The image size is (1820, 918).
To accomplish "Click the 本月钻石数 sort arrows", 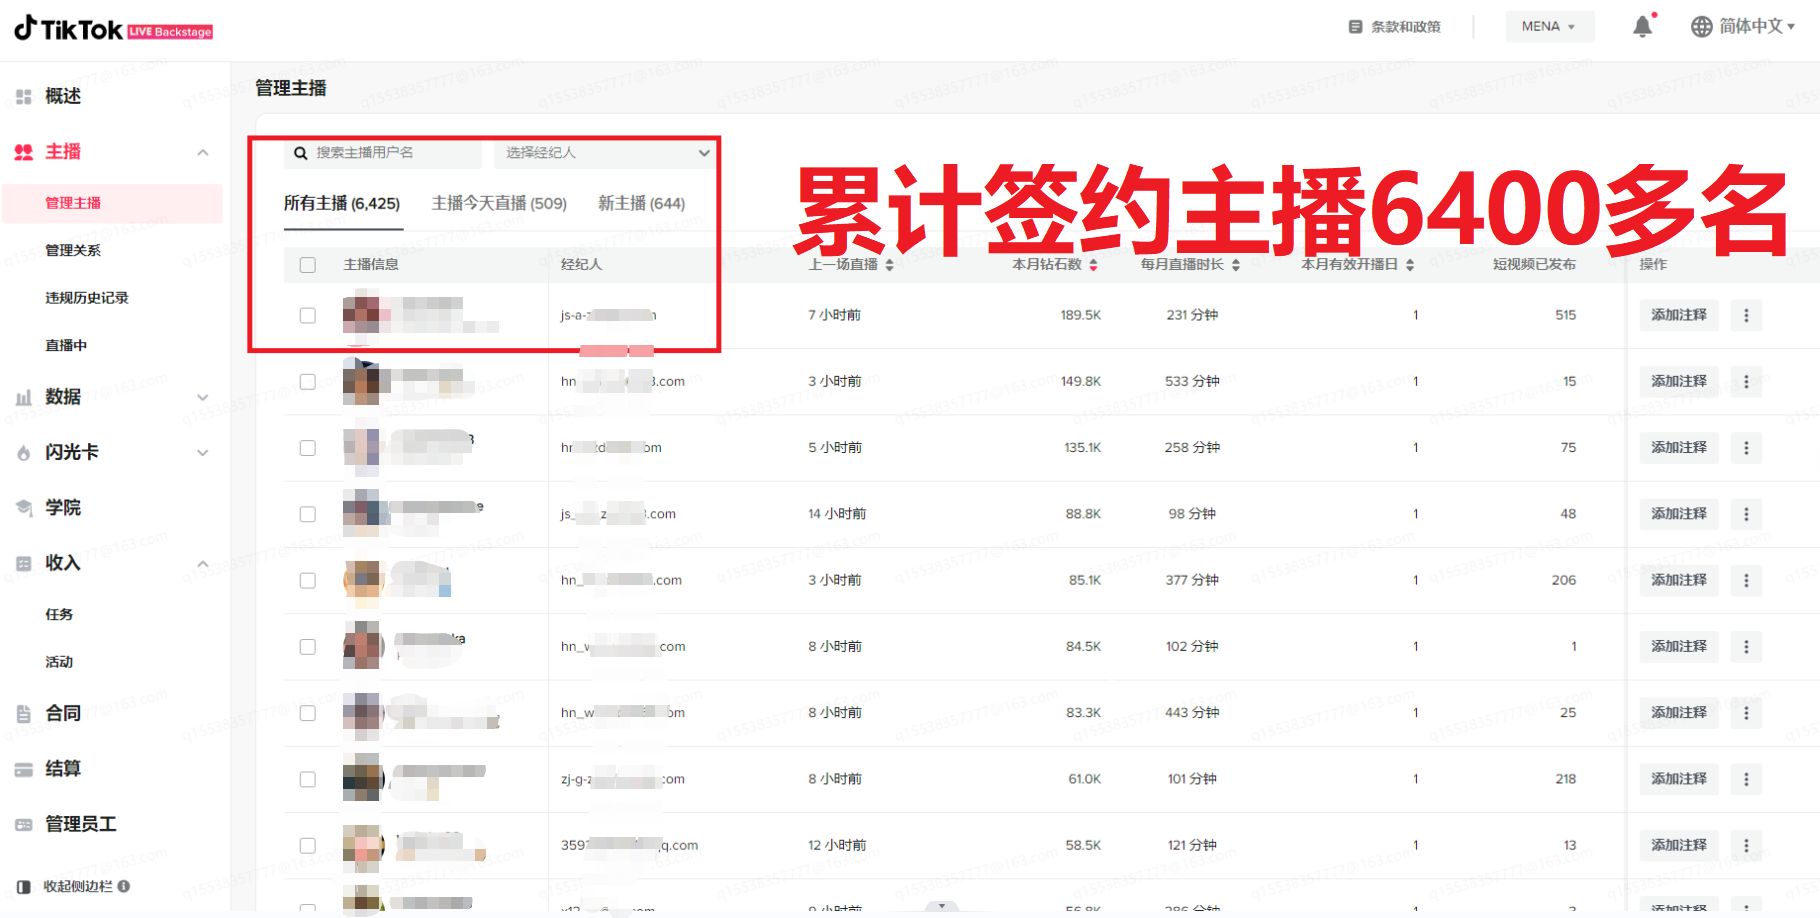I will click(x=1093, y=264).
